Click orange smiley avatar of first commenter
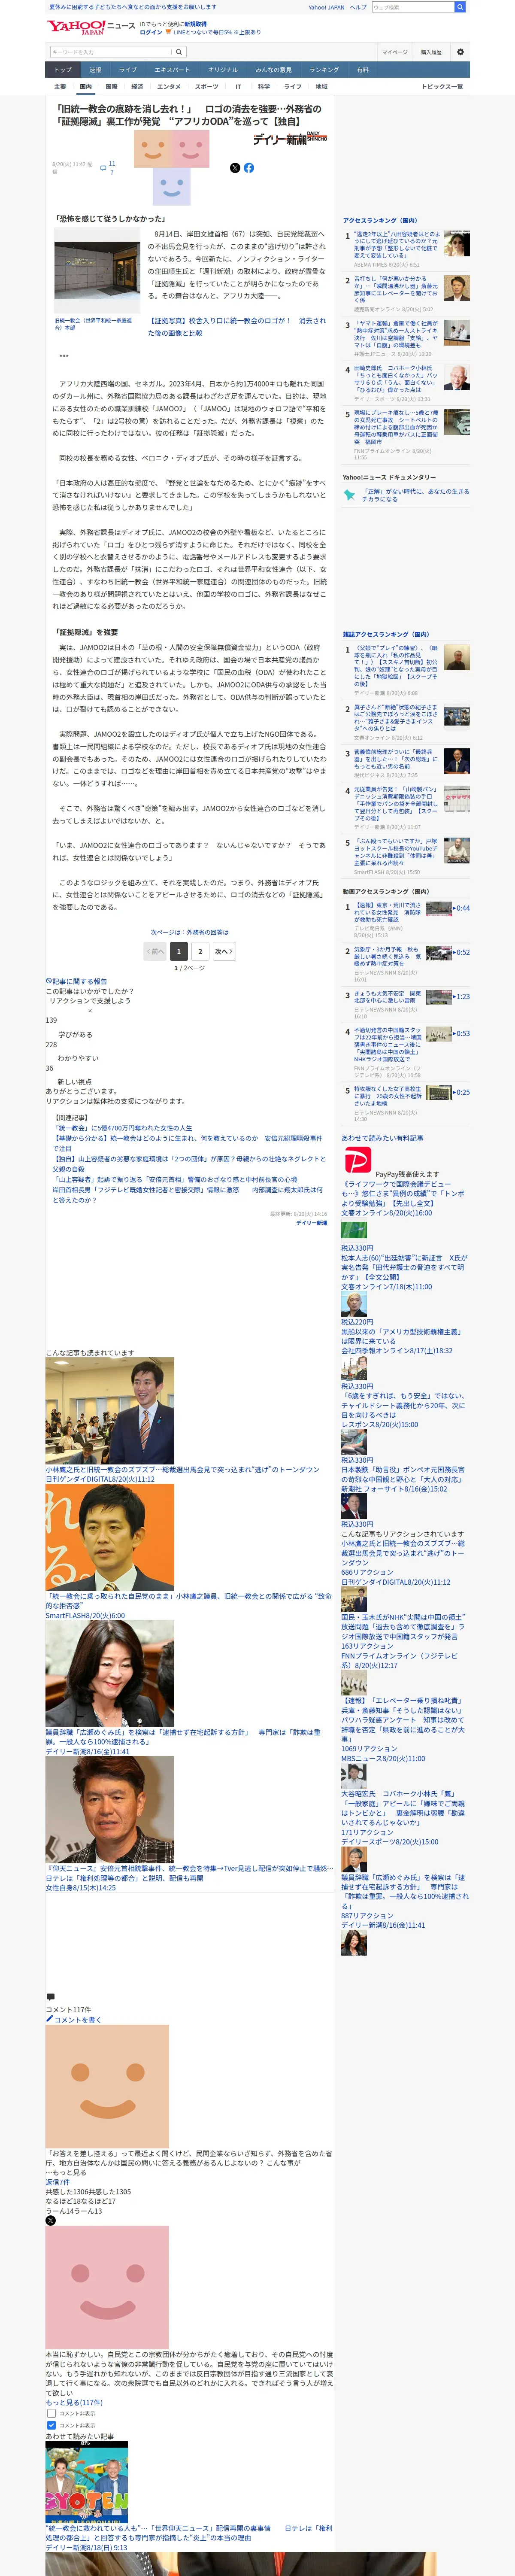This screenshot has width=515, height=2576. tap(107, 2086)
